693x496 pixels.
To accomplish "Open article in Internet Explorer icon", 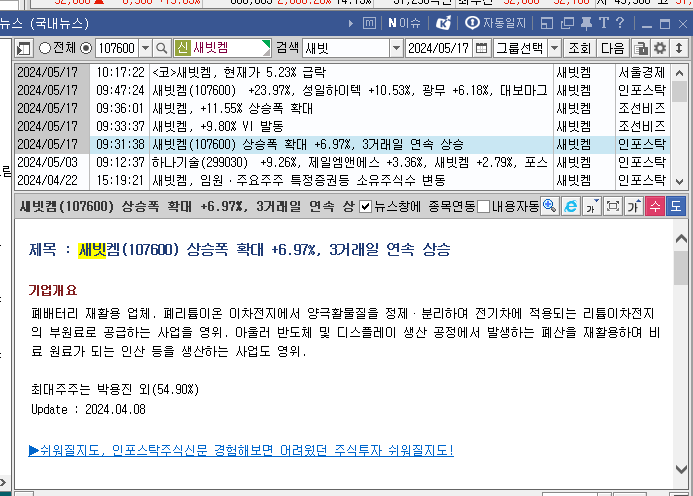I will point(571,206).
